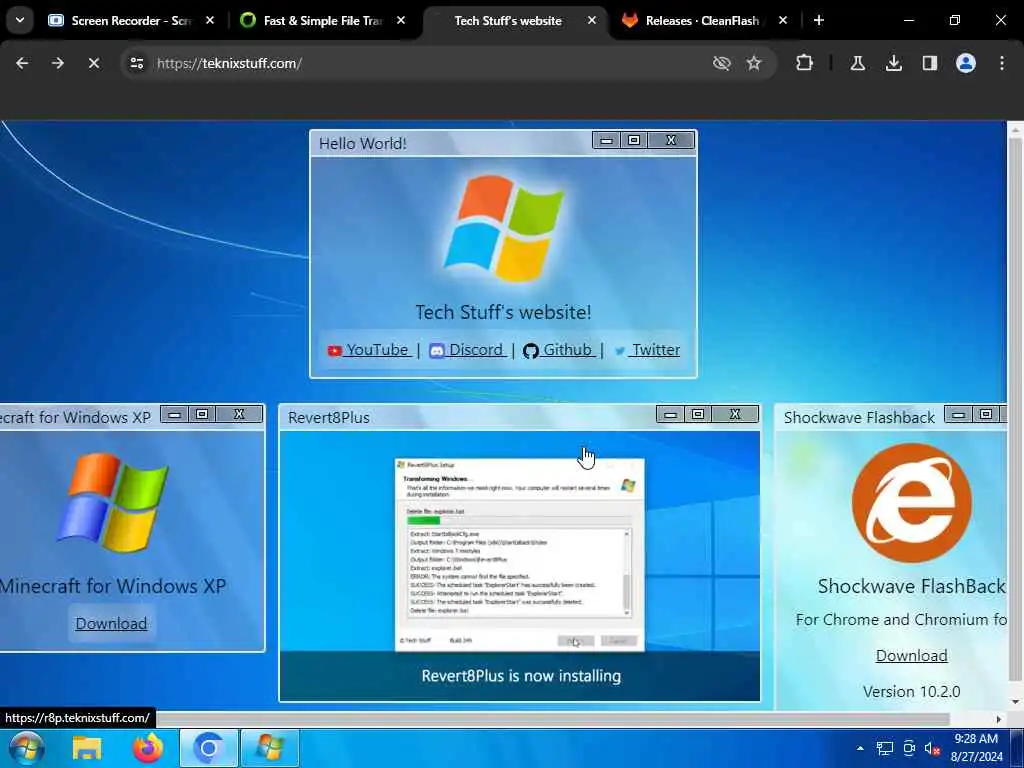The image size is (1024, 768).
Task: Click the Version 10.2.0 text
Action: tap(911, 692)
